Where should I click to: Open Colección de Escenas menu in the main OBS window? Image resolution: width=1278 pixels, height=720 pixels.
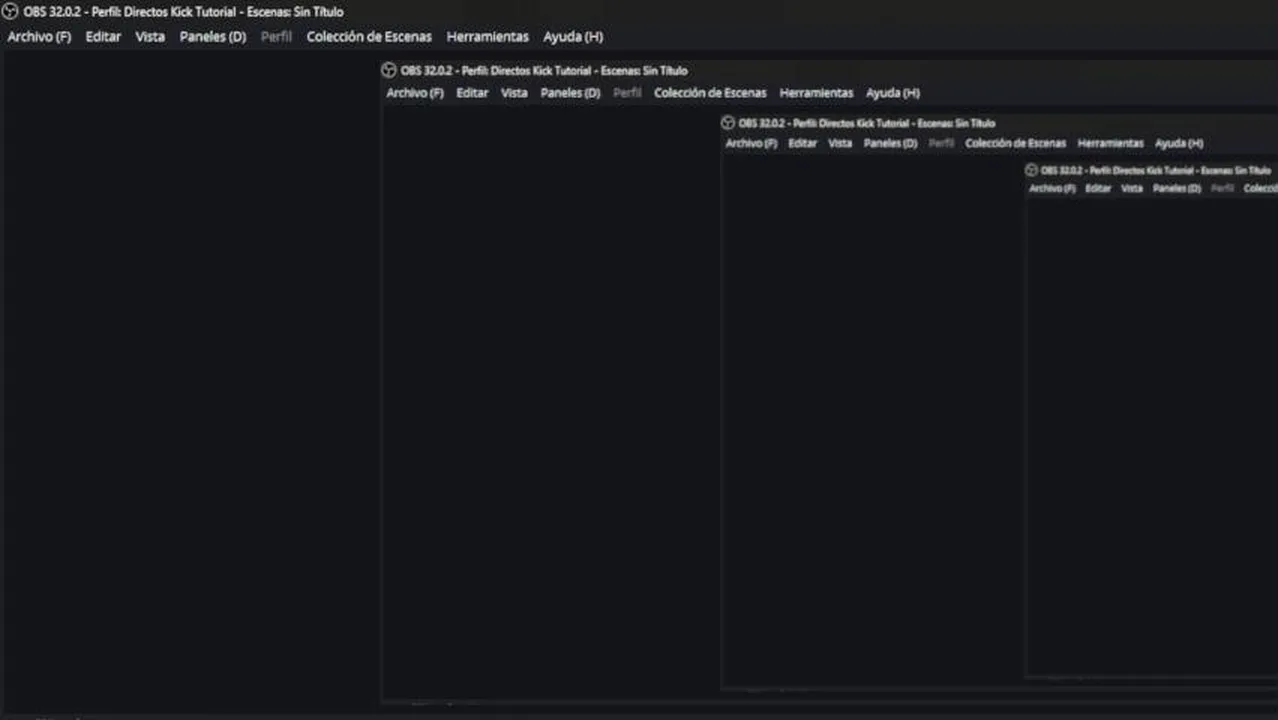(x=369, y=37)
